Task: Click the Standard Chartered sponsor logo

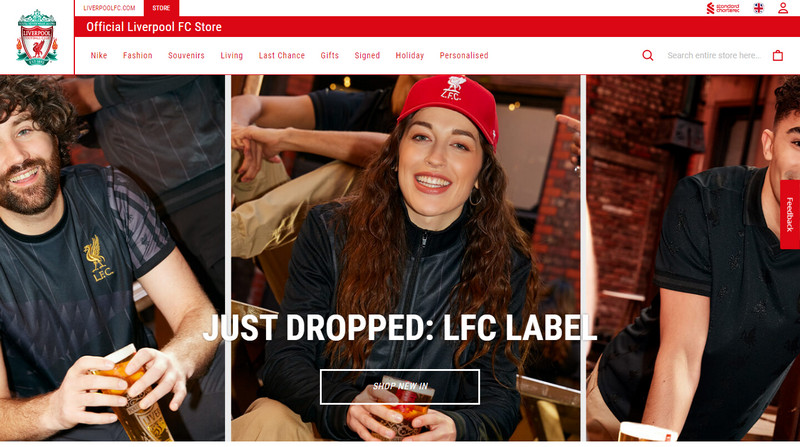Action: (x=723, y=8)
